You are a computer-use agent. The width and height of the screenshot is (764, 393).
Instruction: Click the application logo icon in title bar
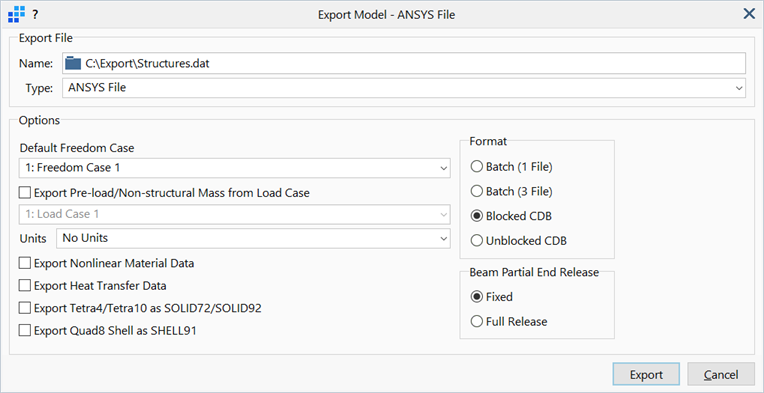tap(17, 15)
